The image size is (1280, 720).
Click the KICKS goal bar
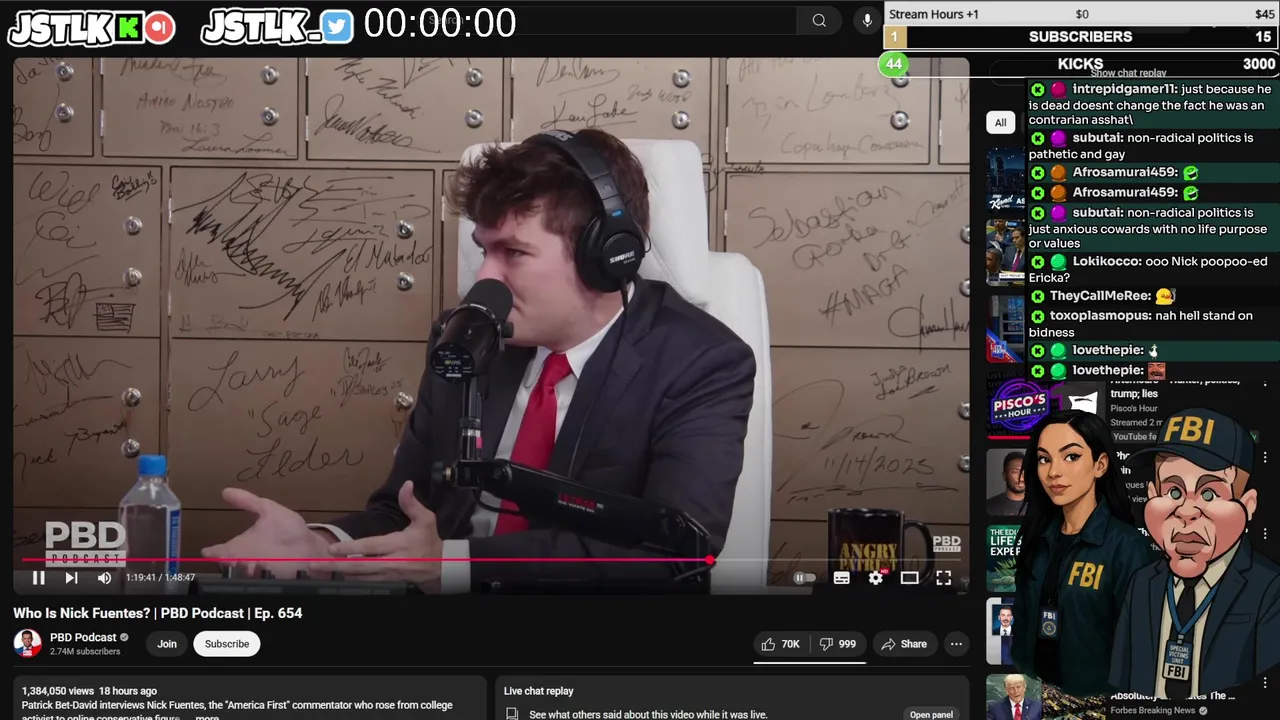[x=1080, y=64]
